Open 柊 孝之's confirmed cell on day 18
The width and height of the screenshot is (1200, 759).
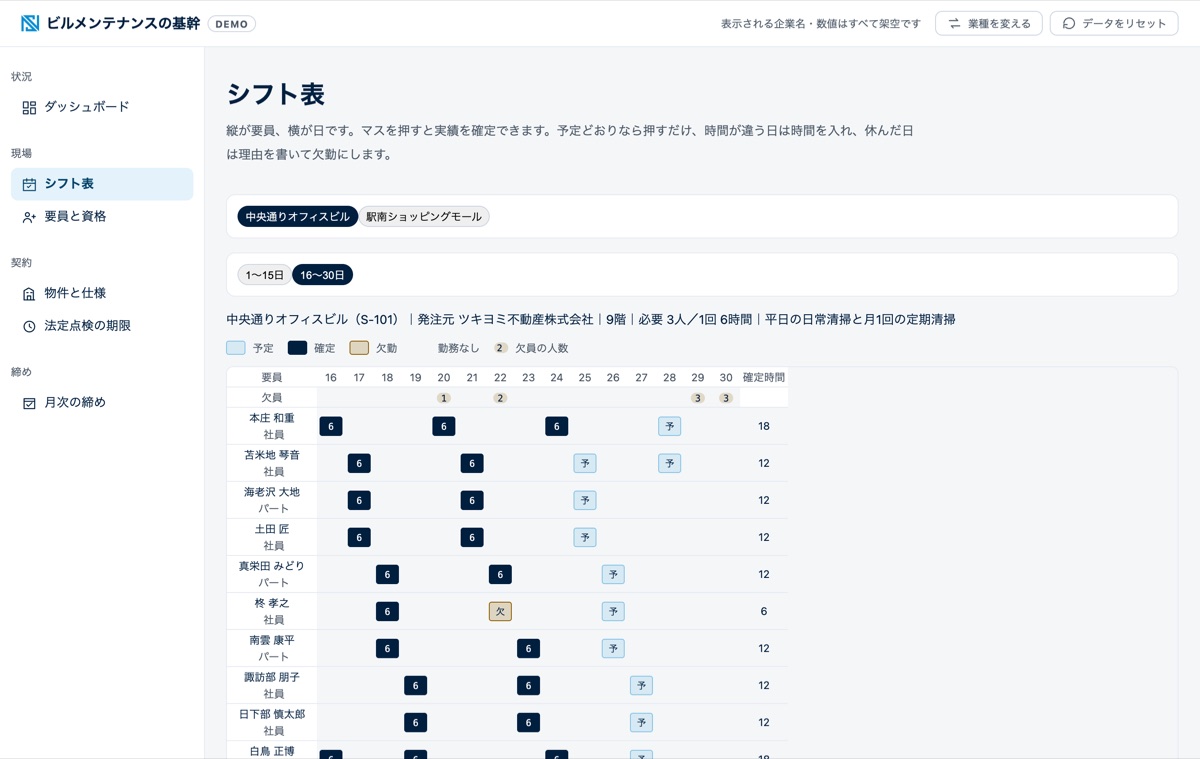(x=387, y=611)
